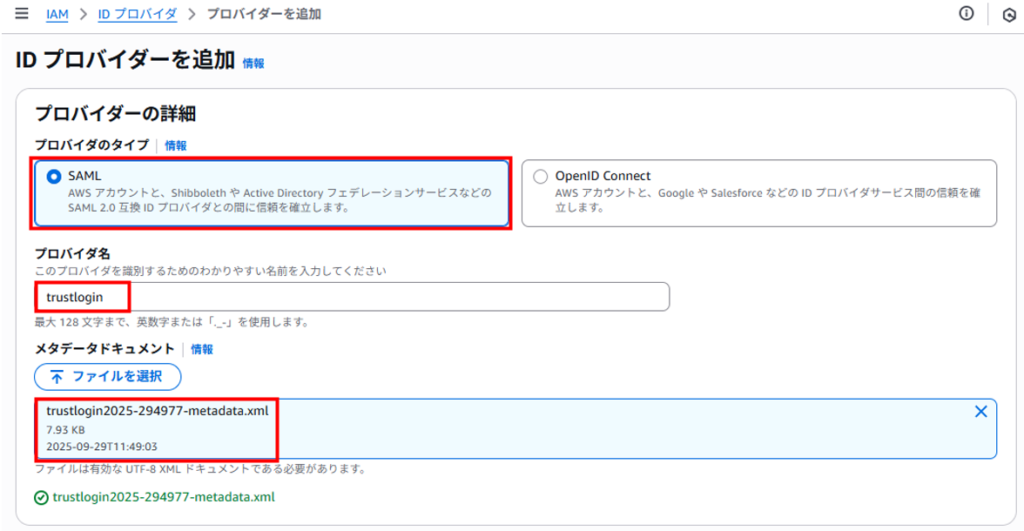Screen dimensions: 1024x531
Task: Open the hamburger navigation menu
Action: click(22, 15)
